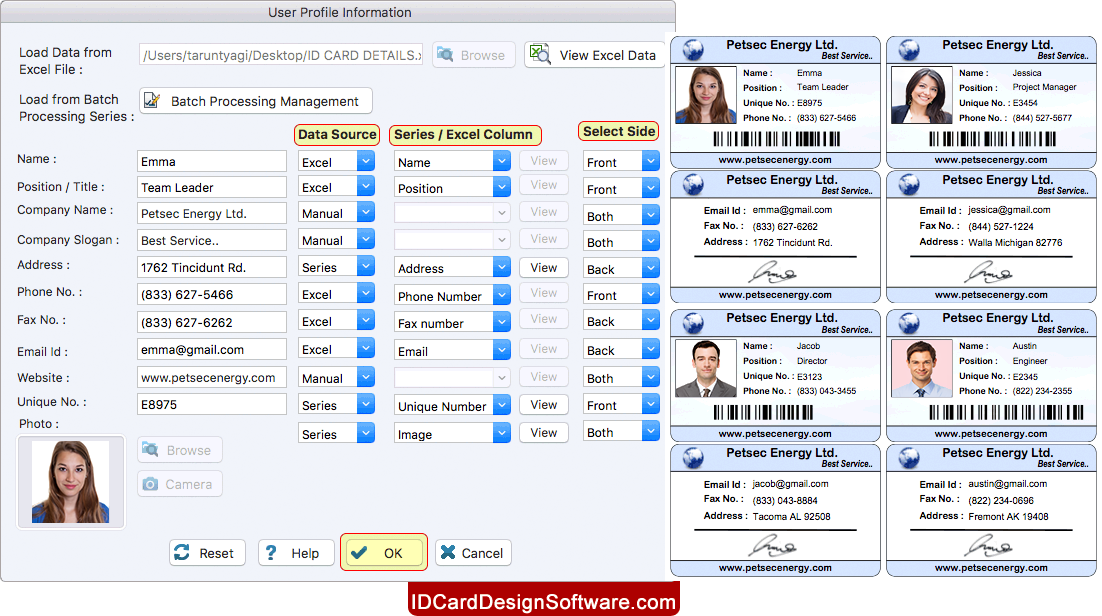Click email jessica@gmail.com on back card
The height and width of the screenshot is (616, 1102).
1009,210
